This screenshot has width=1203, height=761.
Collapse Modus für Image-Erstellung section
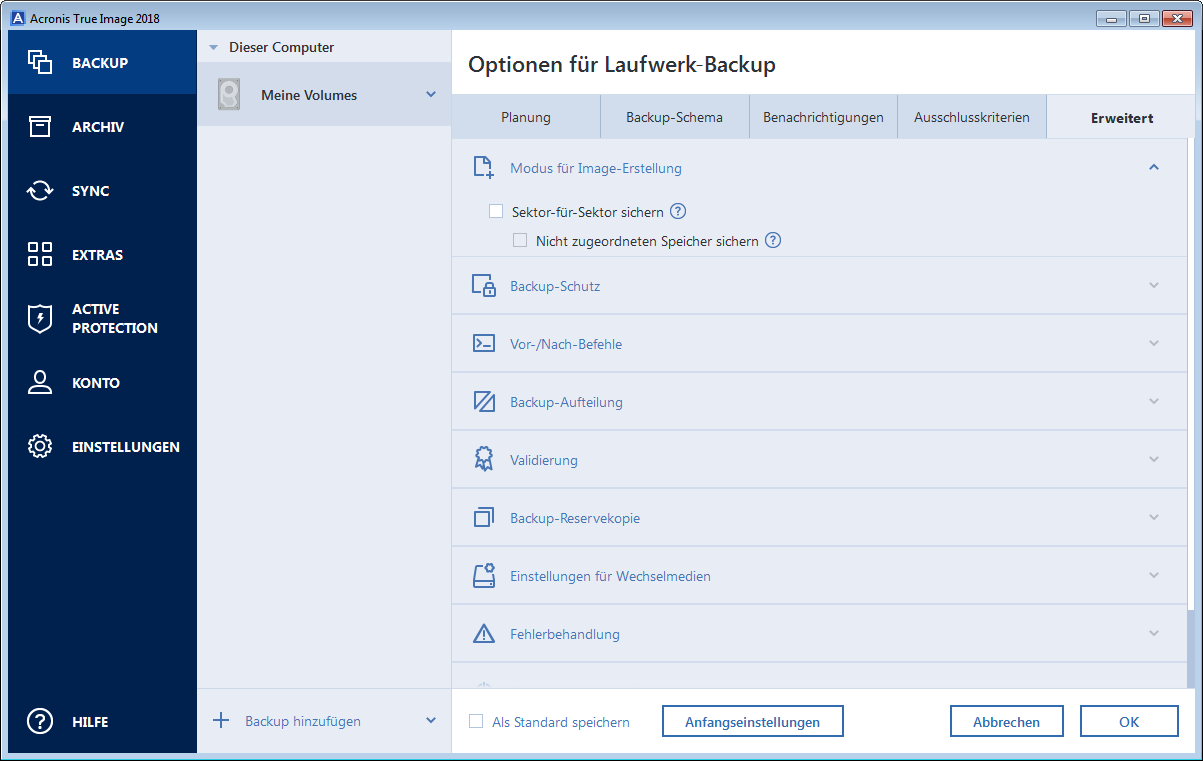pos(1154,167)
